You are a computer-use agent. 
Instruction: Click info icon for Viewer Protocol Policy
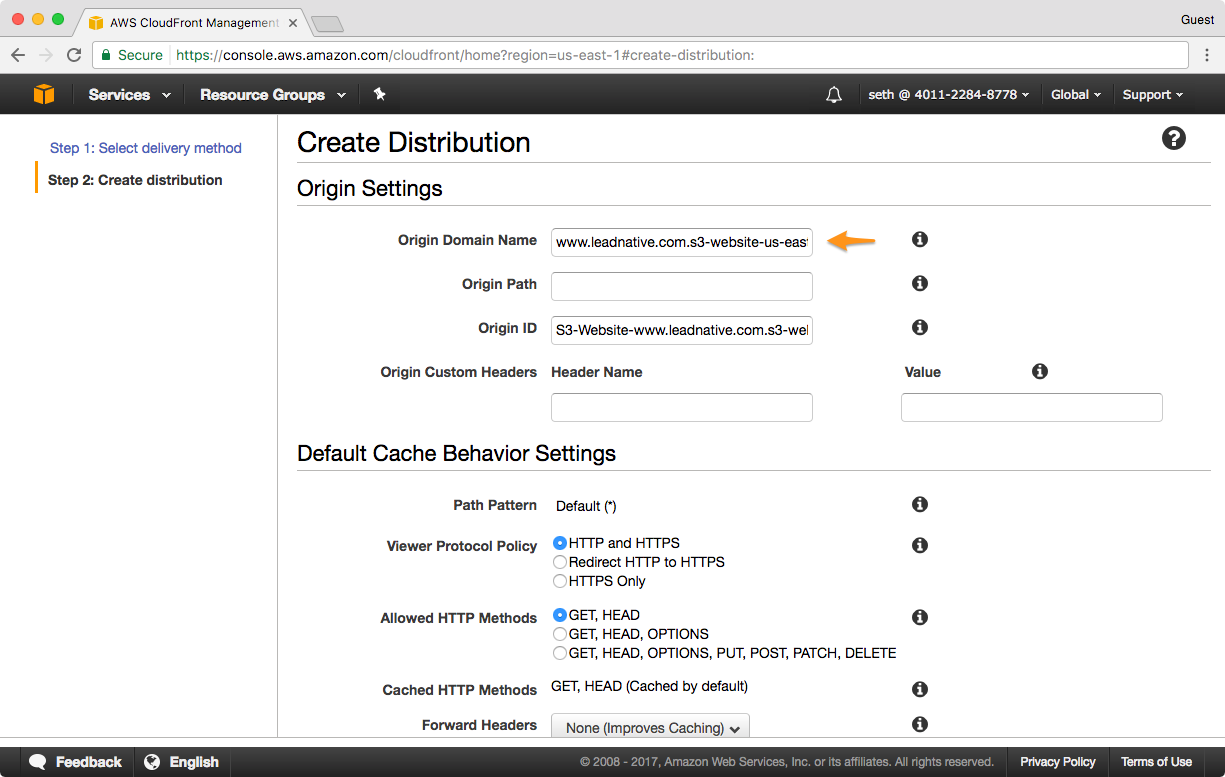click(x=920, y=546)
